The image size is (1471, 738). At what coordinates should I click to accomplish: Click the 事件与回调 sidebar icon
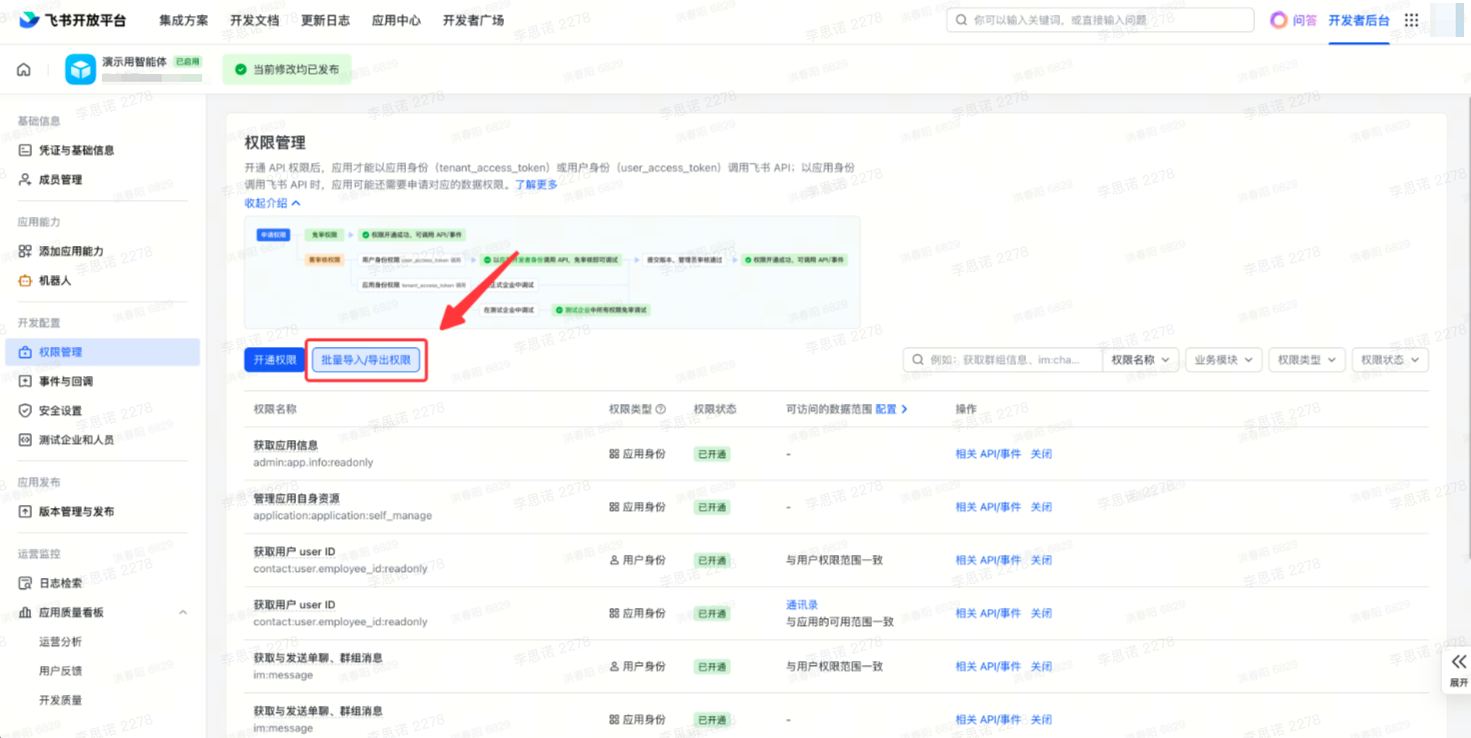pos(25,381)
